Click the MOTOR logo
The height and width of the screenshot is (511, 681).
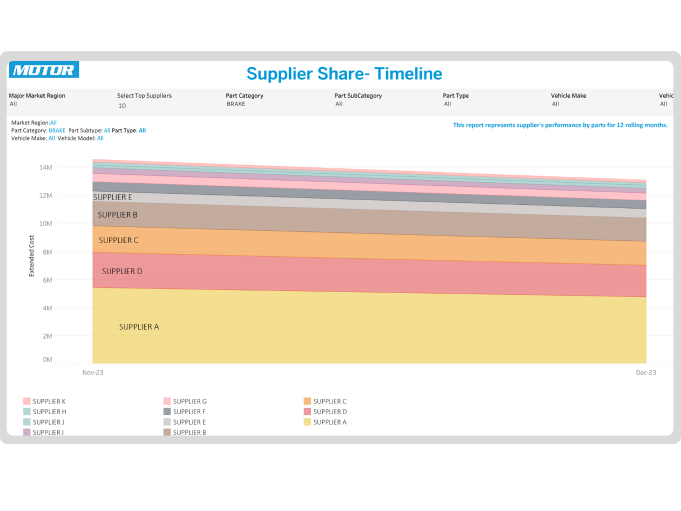pyautogui.click(x=44, y=70)
